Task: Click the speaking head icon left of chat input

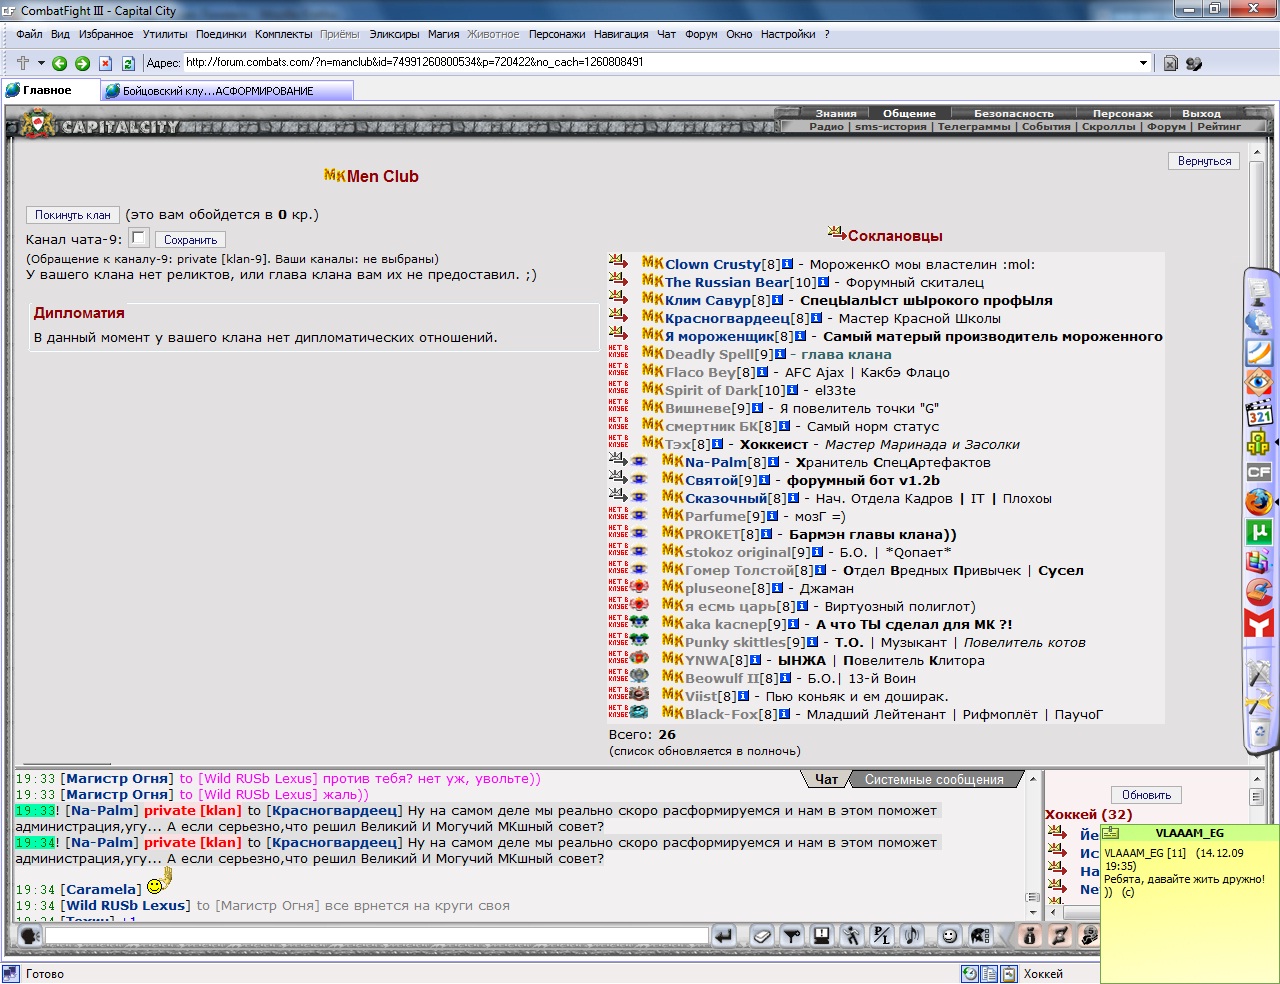Action: coord(30,936)
